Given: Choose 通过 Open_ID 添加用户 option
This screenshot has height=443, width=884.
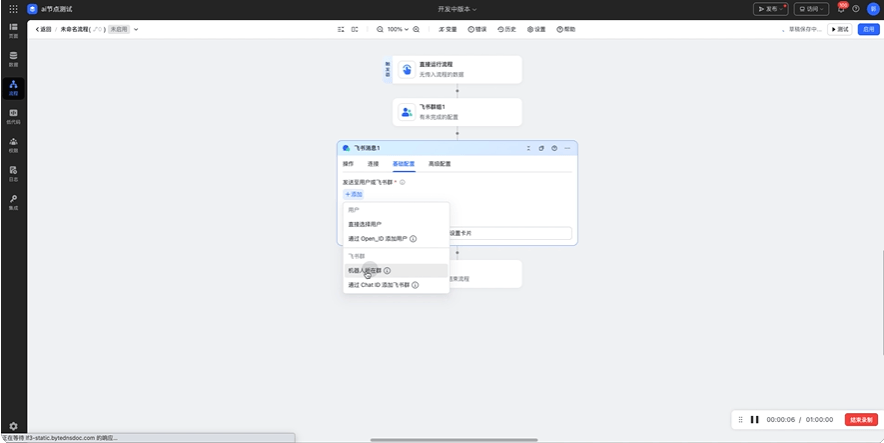Looking at the screenshot, I should pos(396,239).
